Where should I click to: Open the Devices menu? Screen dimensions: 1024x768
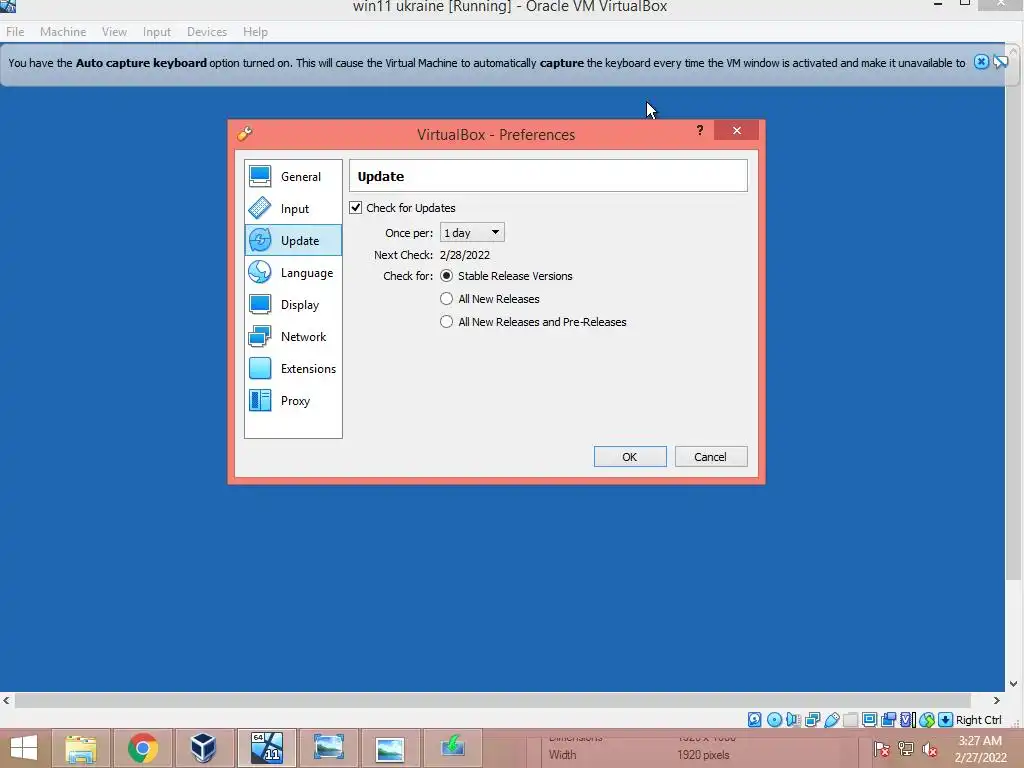tap(207, 31)
